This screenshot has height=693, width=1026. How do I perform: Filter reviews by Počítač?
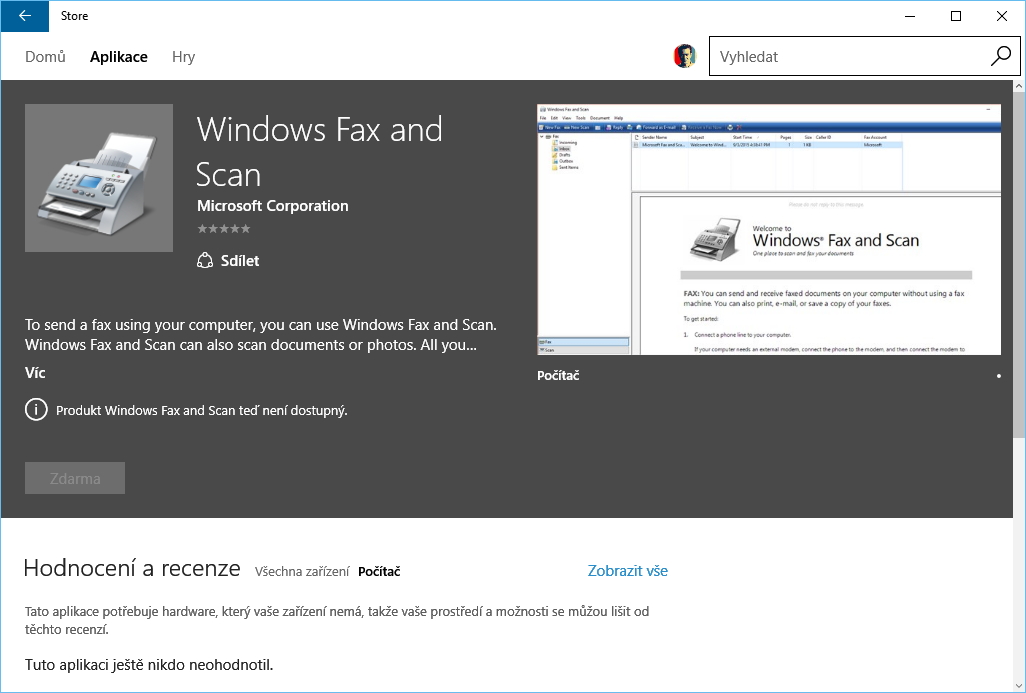pos(380,571)
